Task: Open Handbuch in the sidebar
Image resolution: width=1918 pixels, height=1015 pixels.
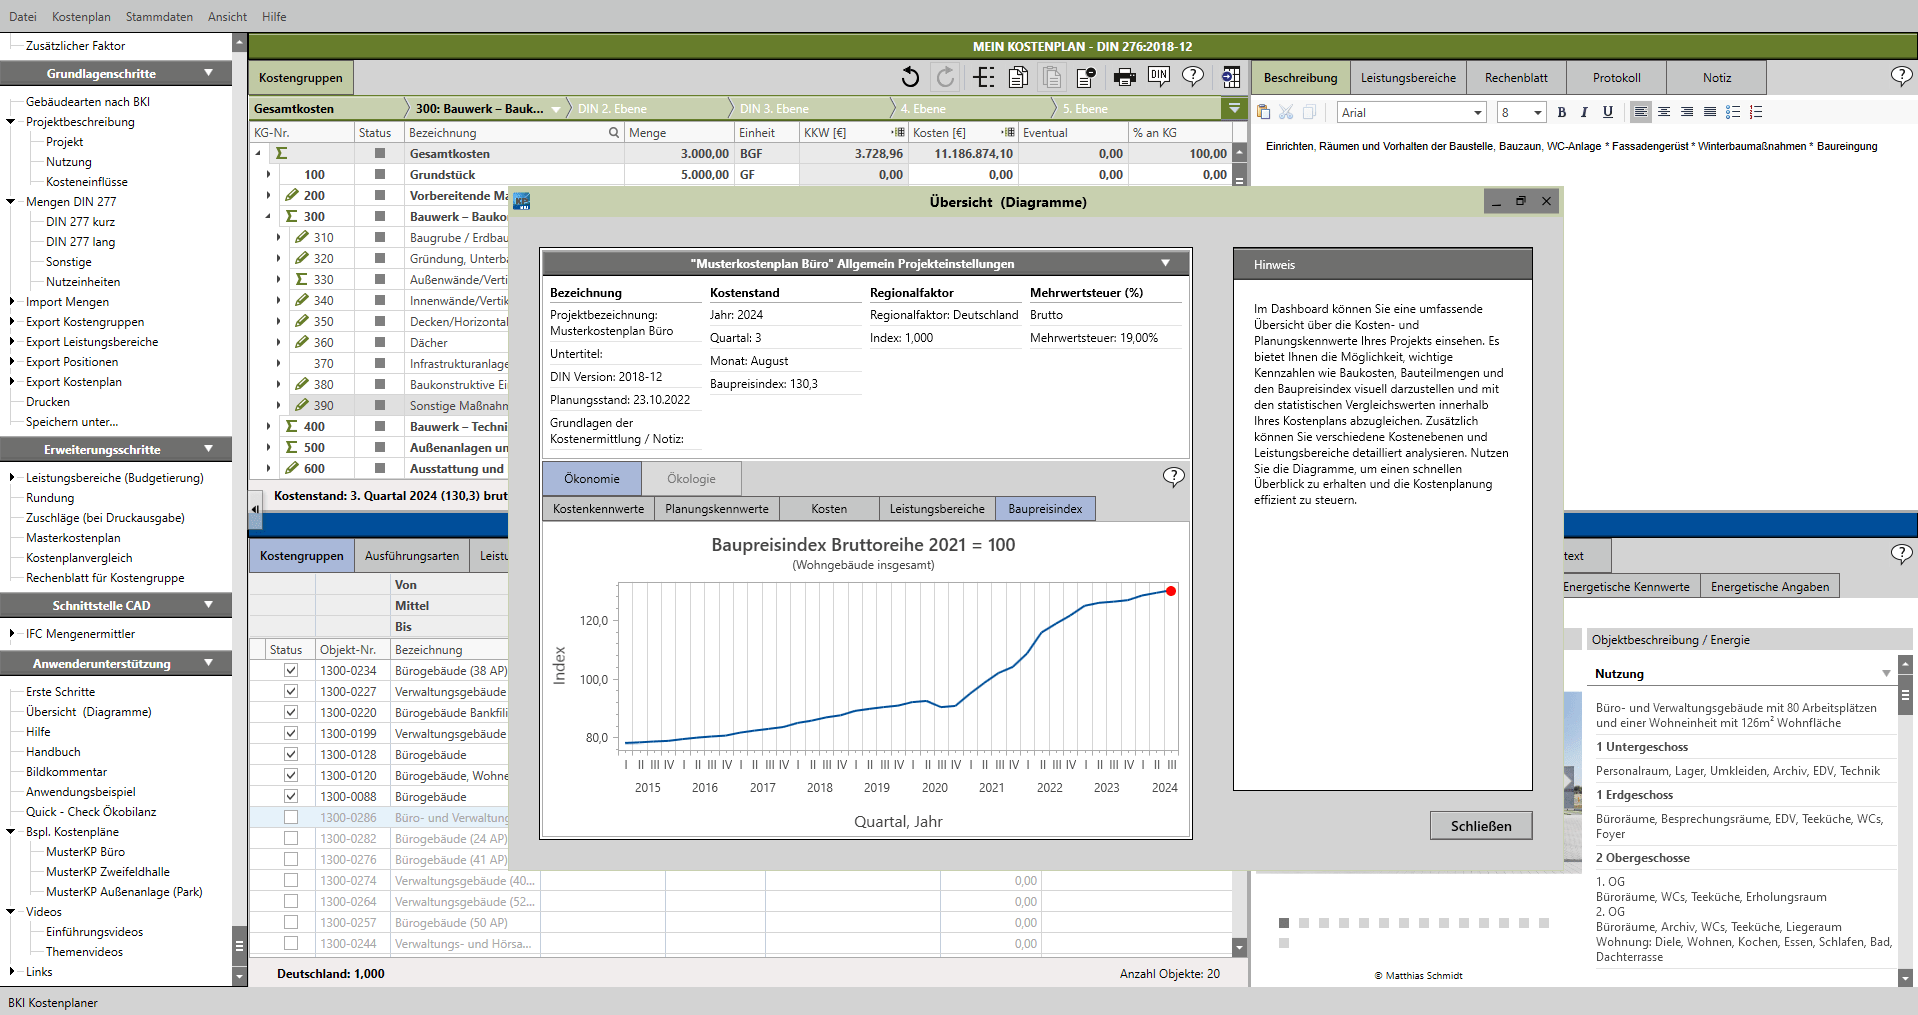Action: (x=53, y=752)
